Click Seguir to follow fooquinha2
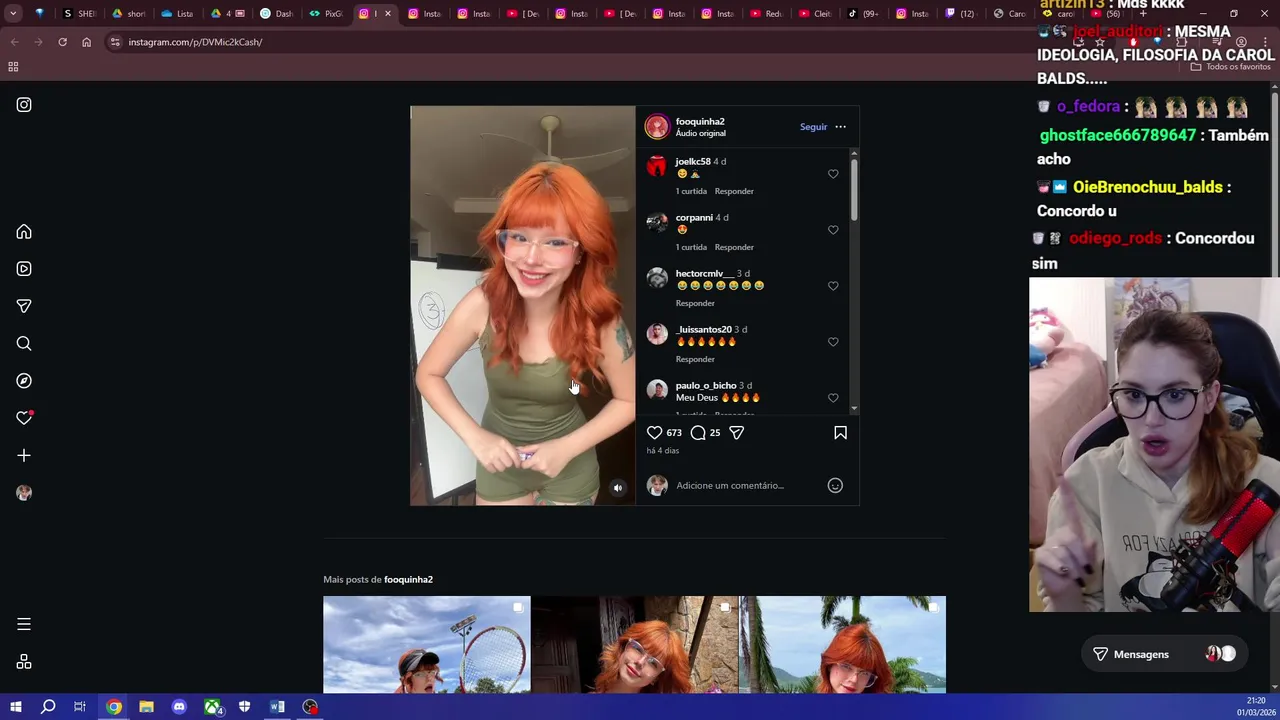Viewport: 1280px width, 720px height. tap(813, 127)
